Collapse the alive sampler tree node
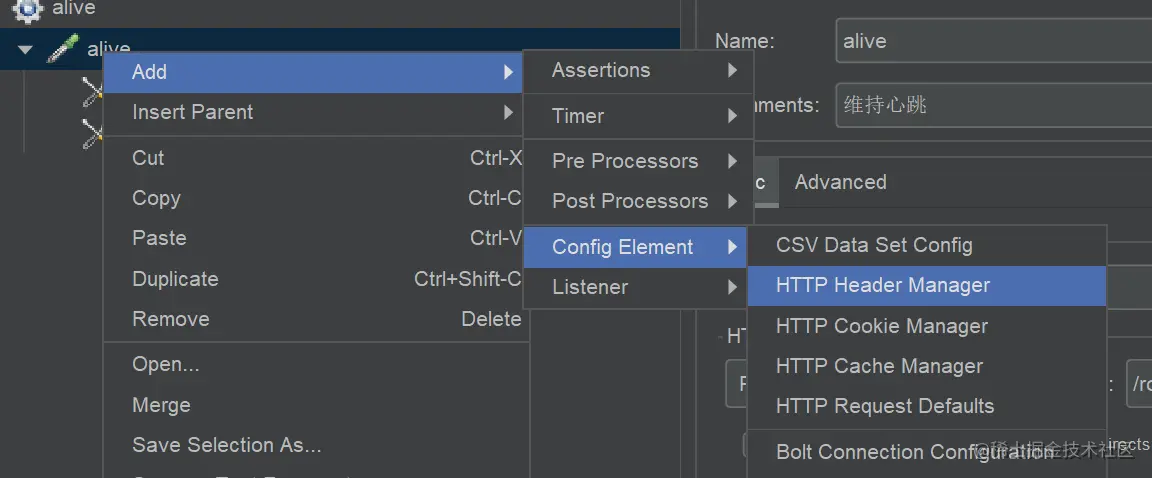1152x478 pixels. pyautogui.click(x=25, y=49)
